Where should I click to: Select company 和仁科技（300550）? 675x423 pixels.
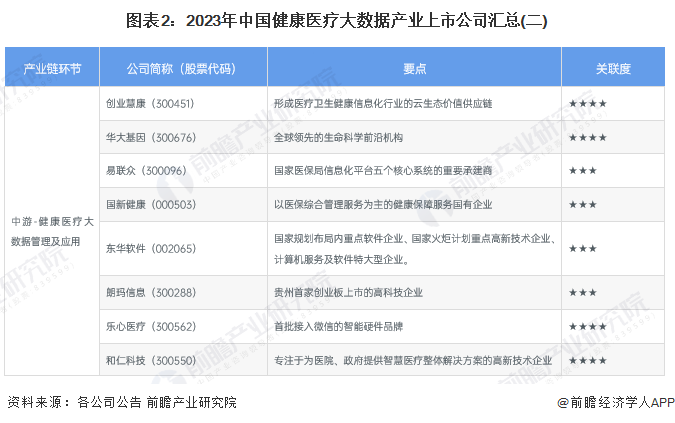pos(151,360)
